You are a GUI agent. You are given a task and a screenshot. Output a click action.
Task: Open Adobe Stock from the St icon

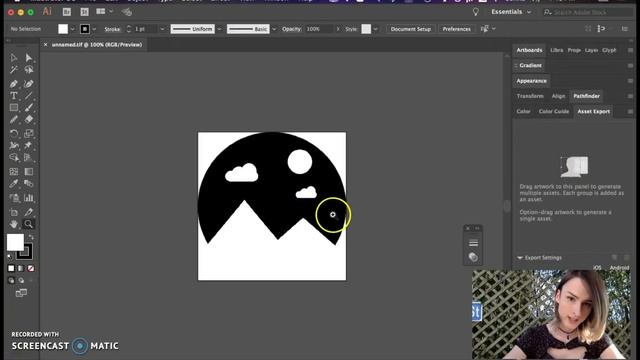coord(84,12)
